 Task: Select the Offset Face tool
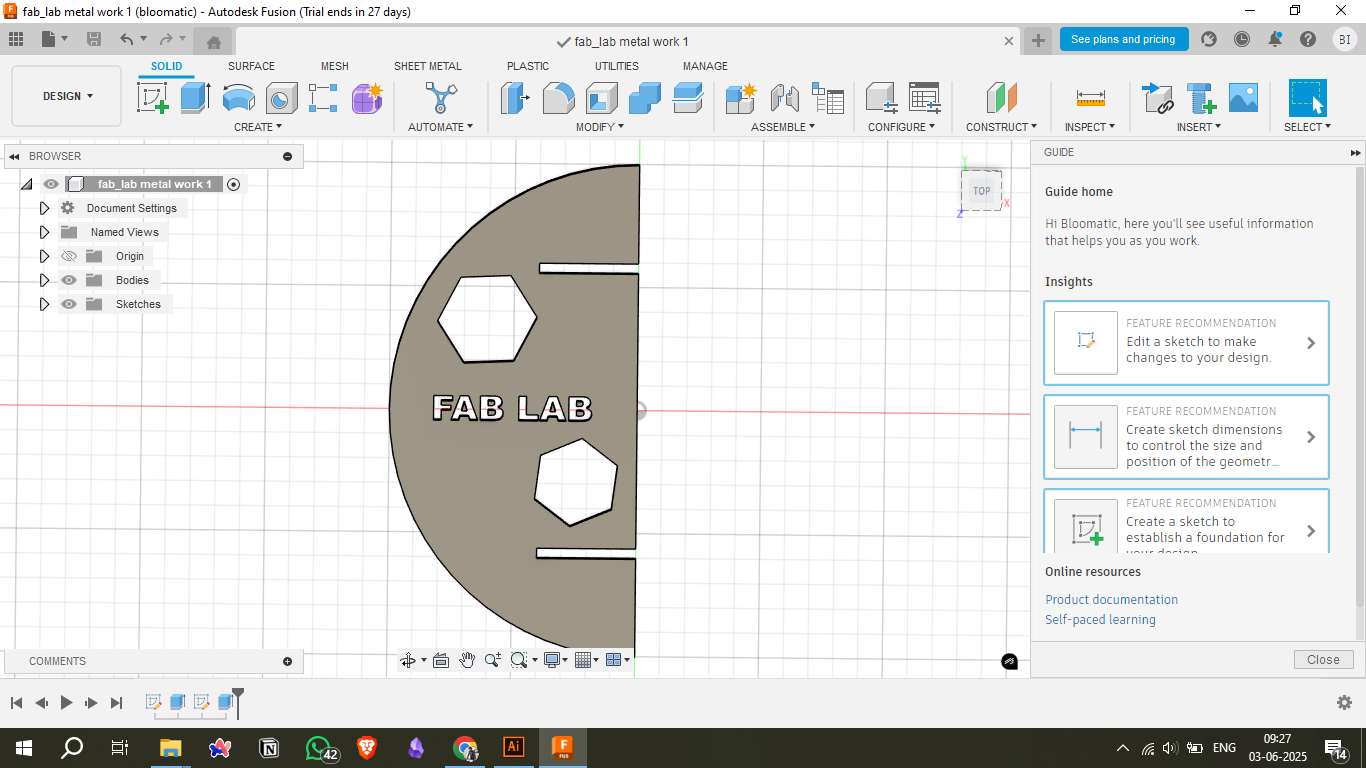pyautogui.click(x=688, y=98)
